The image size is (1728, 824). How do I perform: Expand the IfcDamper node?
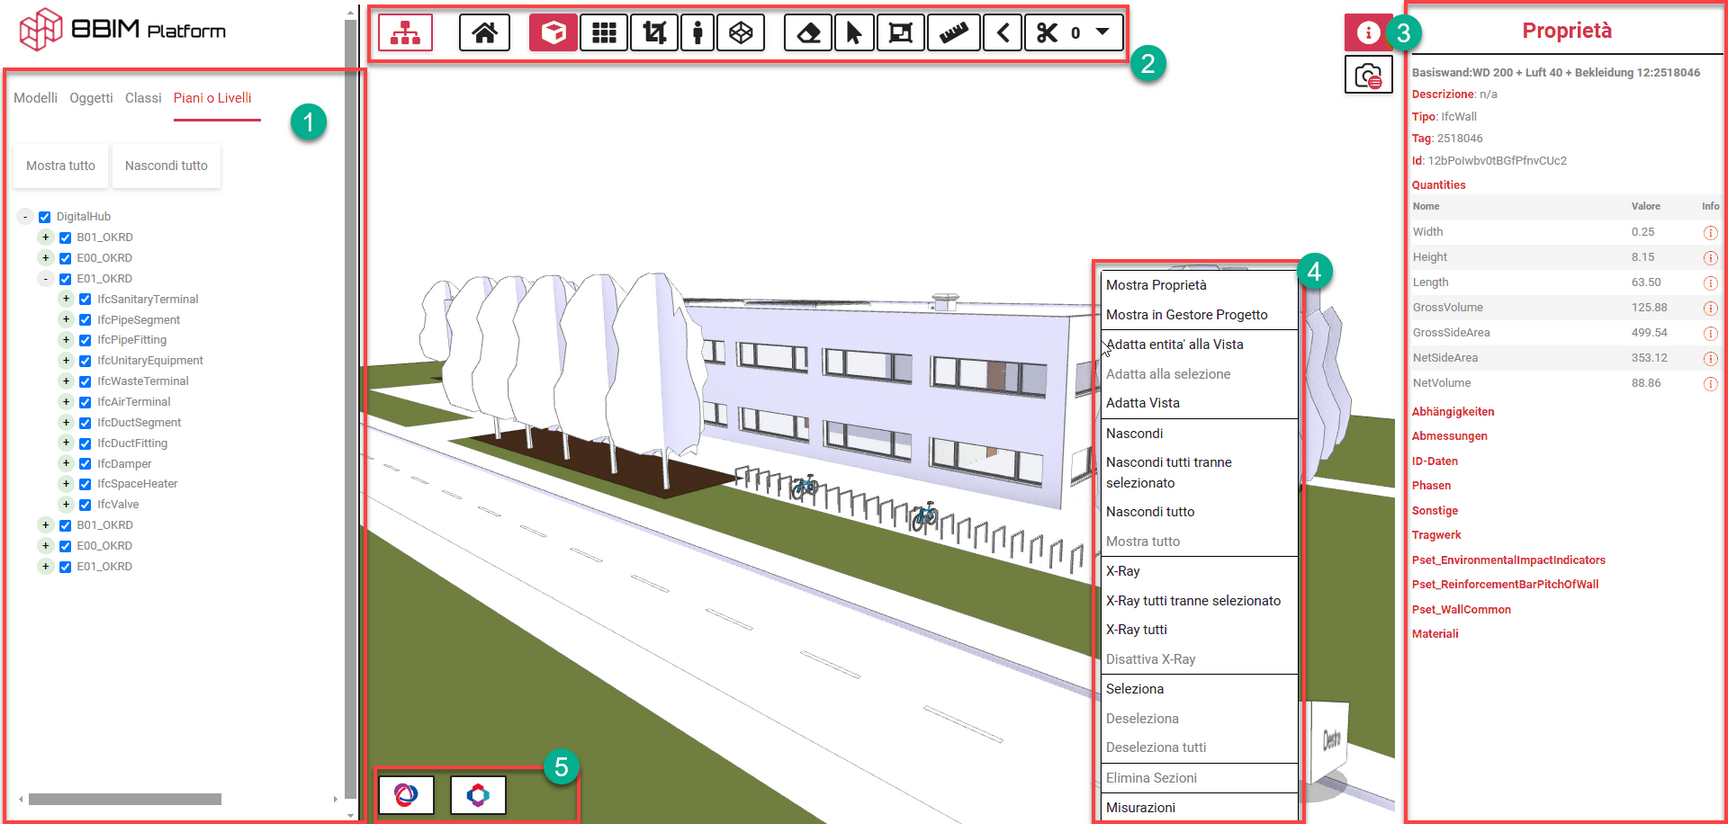coord(66,463)
